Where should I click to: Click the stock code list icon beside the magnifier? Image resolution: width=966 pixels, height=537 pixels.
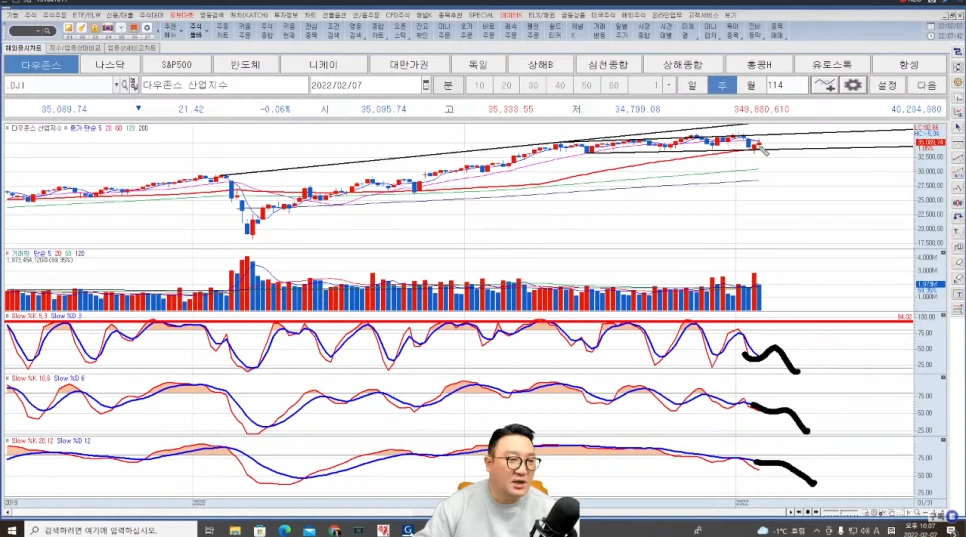click(x=134, y=85)
